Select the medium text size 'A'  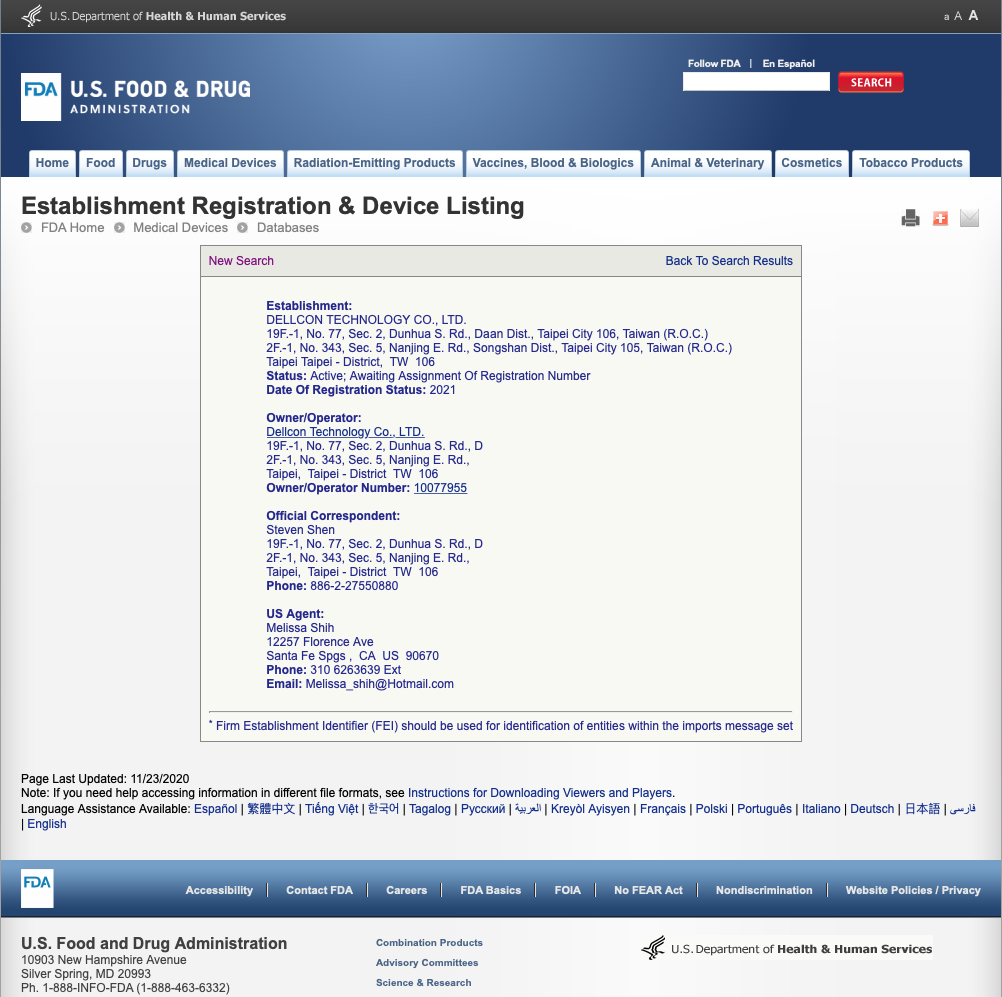pos(958,17)
